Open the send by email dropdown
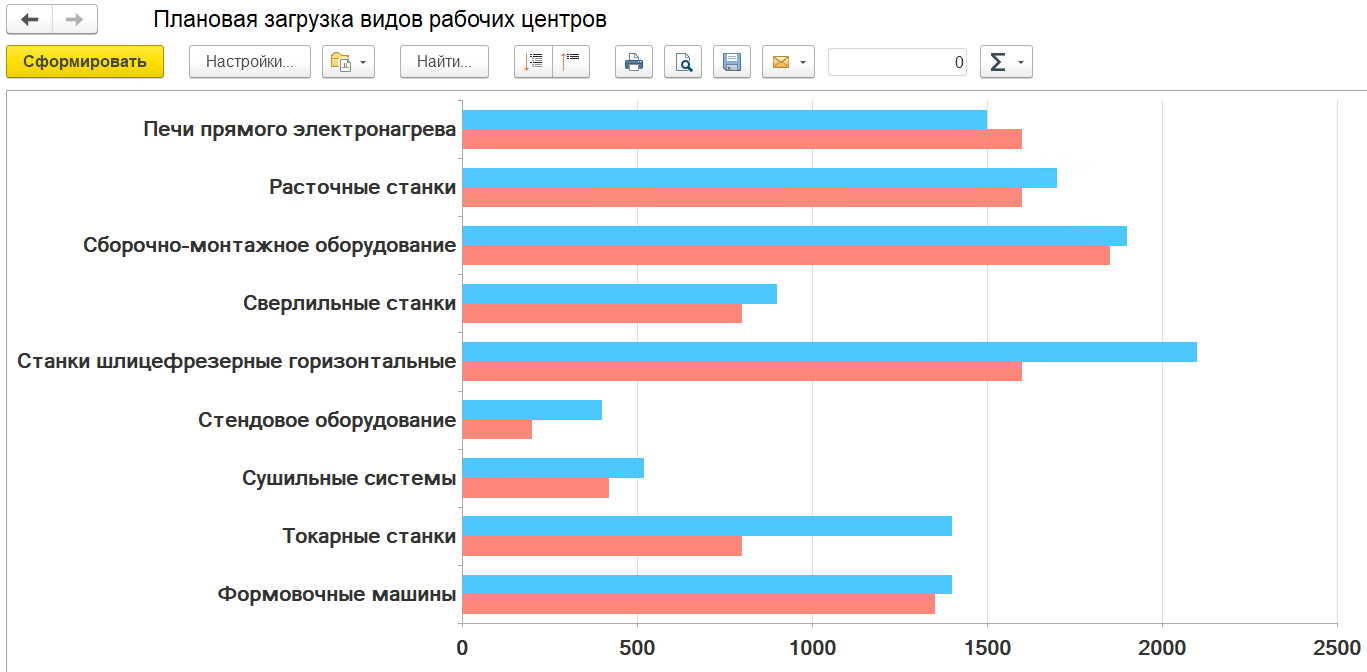 (x=788, y=62)
